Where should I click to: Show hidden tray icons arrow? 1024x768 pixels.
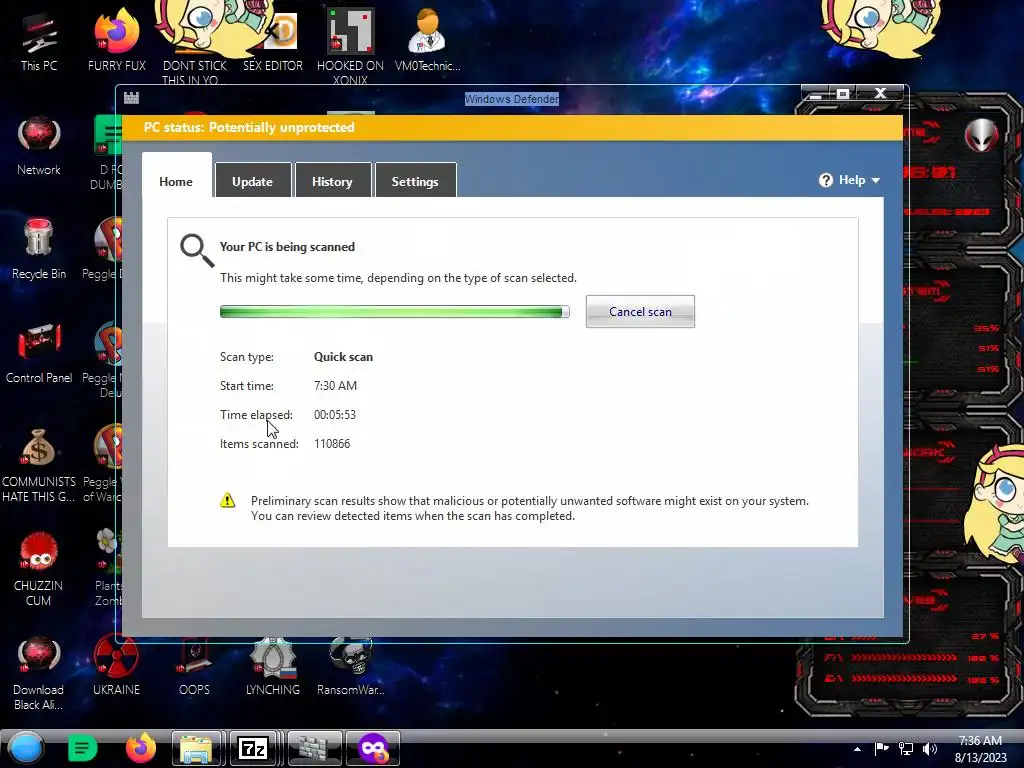click(857, 749)
